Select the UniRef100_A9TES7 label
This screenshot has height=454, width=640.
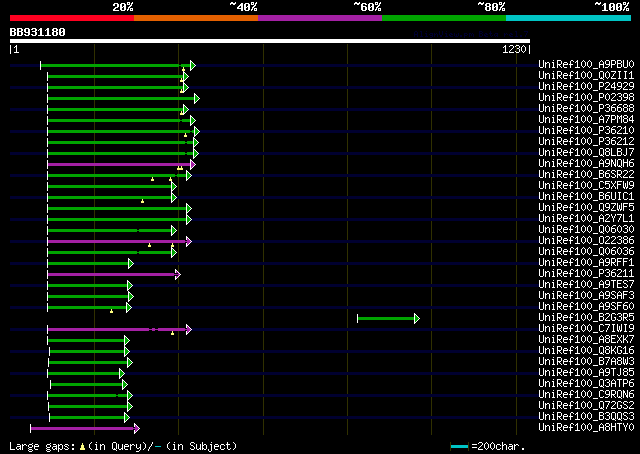(x=586, y=285)
